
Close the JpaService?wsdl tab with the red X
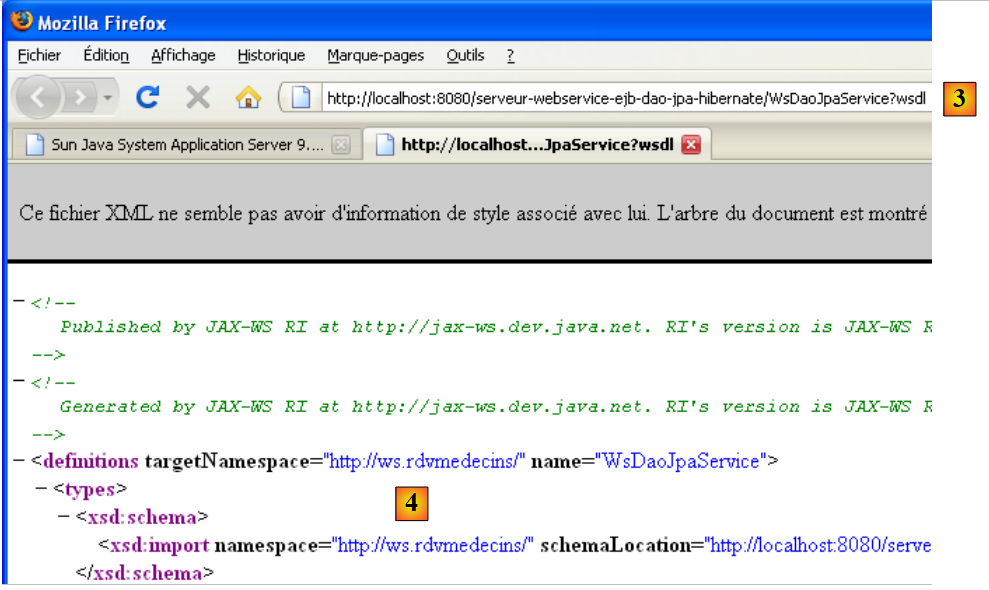tap(690, 145)
